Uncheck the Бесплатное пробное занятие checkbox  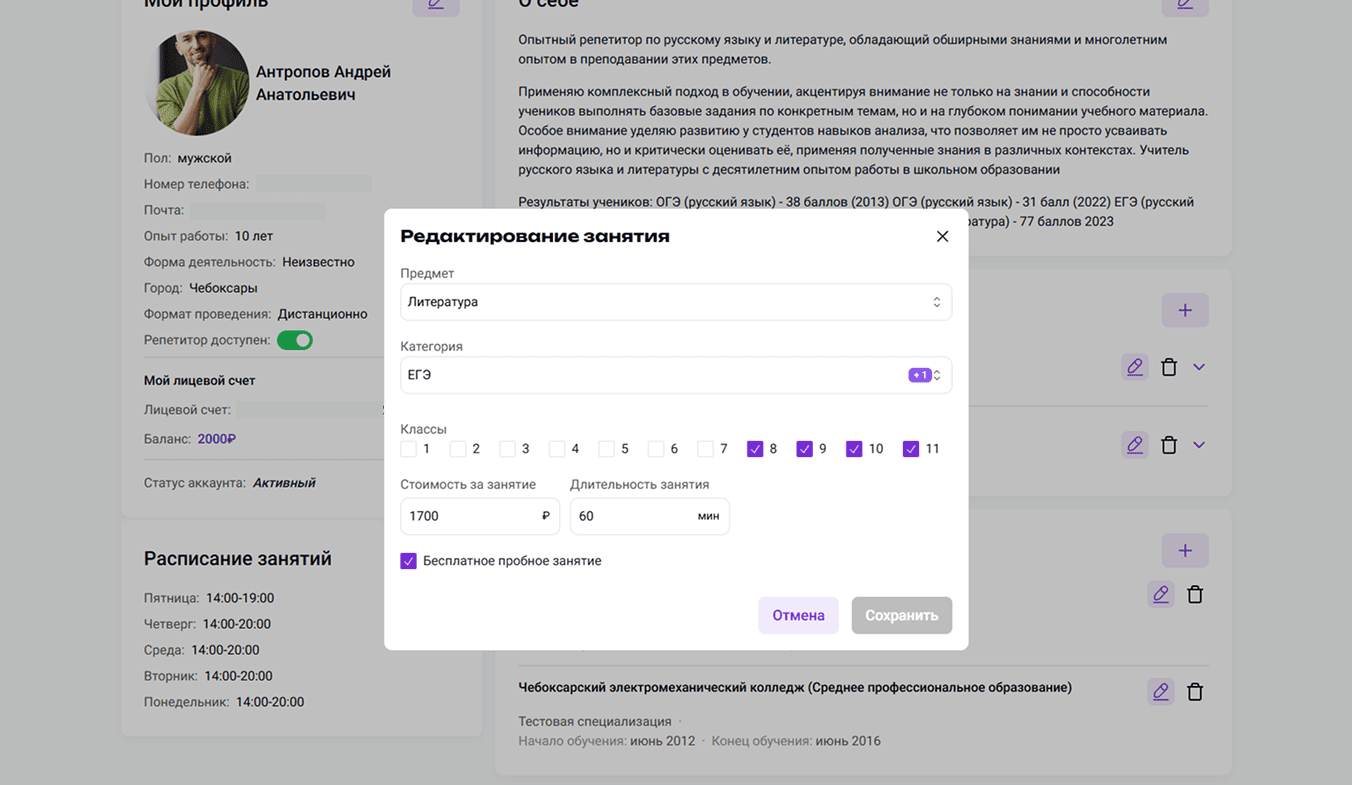click(x=409, y=561)
